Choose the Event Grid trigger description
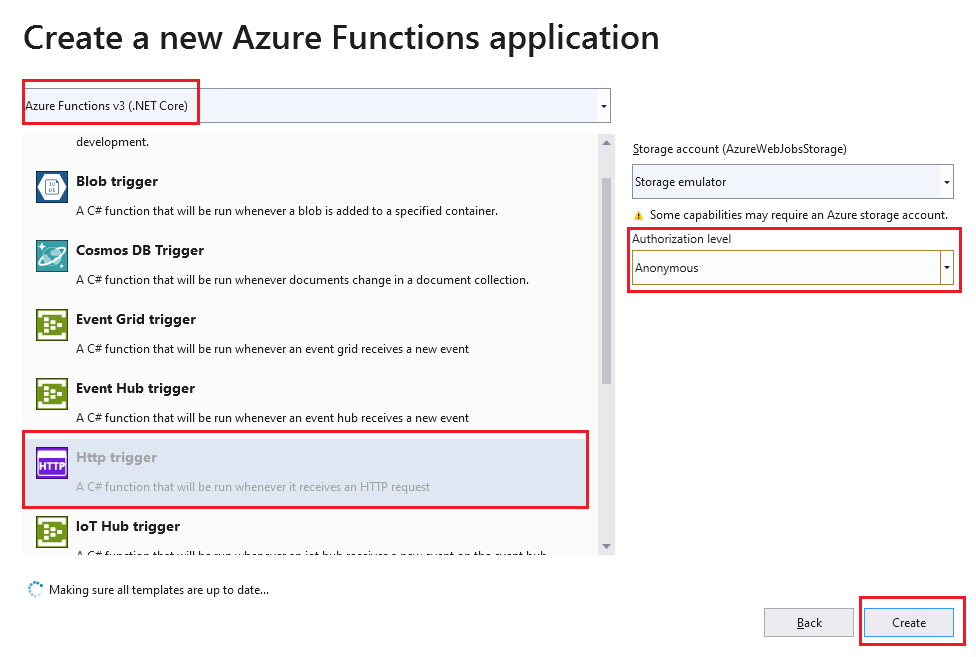Image resolution: width=976 pixels, height=657 pixels. pyautogui.click(x=272, y=349)
